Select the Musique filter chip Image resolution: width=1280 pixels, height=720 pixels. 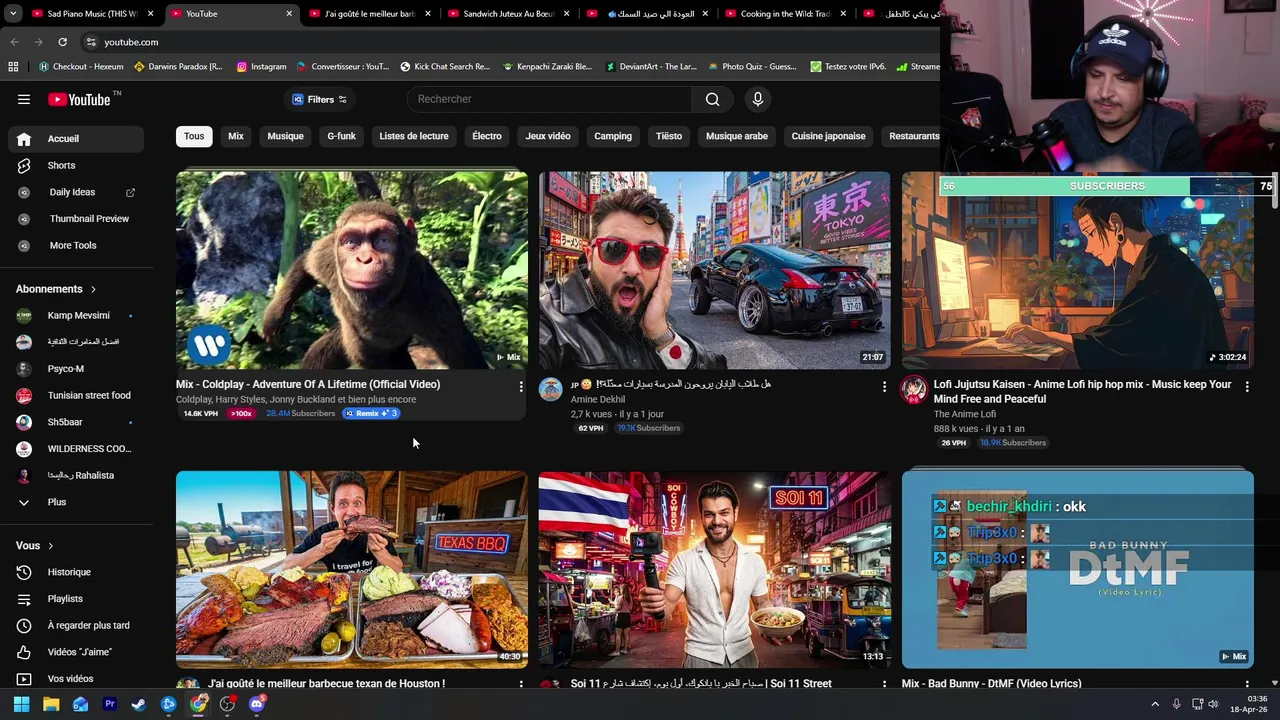click(285, 136)
